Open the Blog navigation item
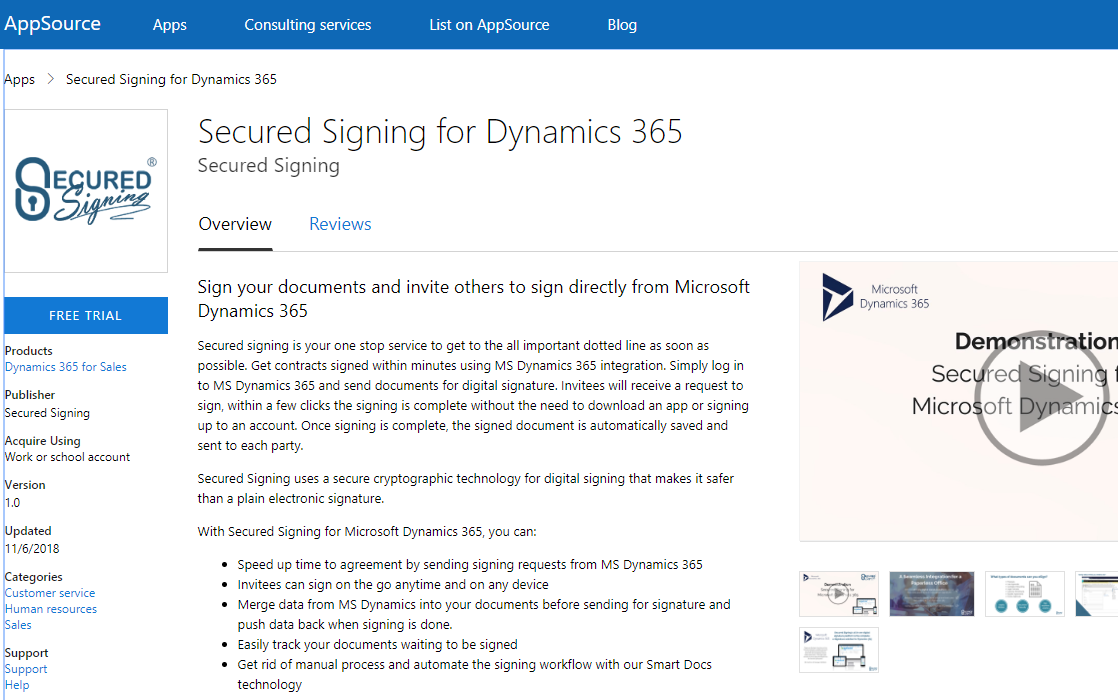 coord(622,25)
